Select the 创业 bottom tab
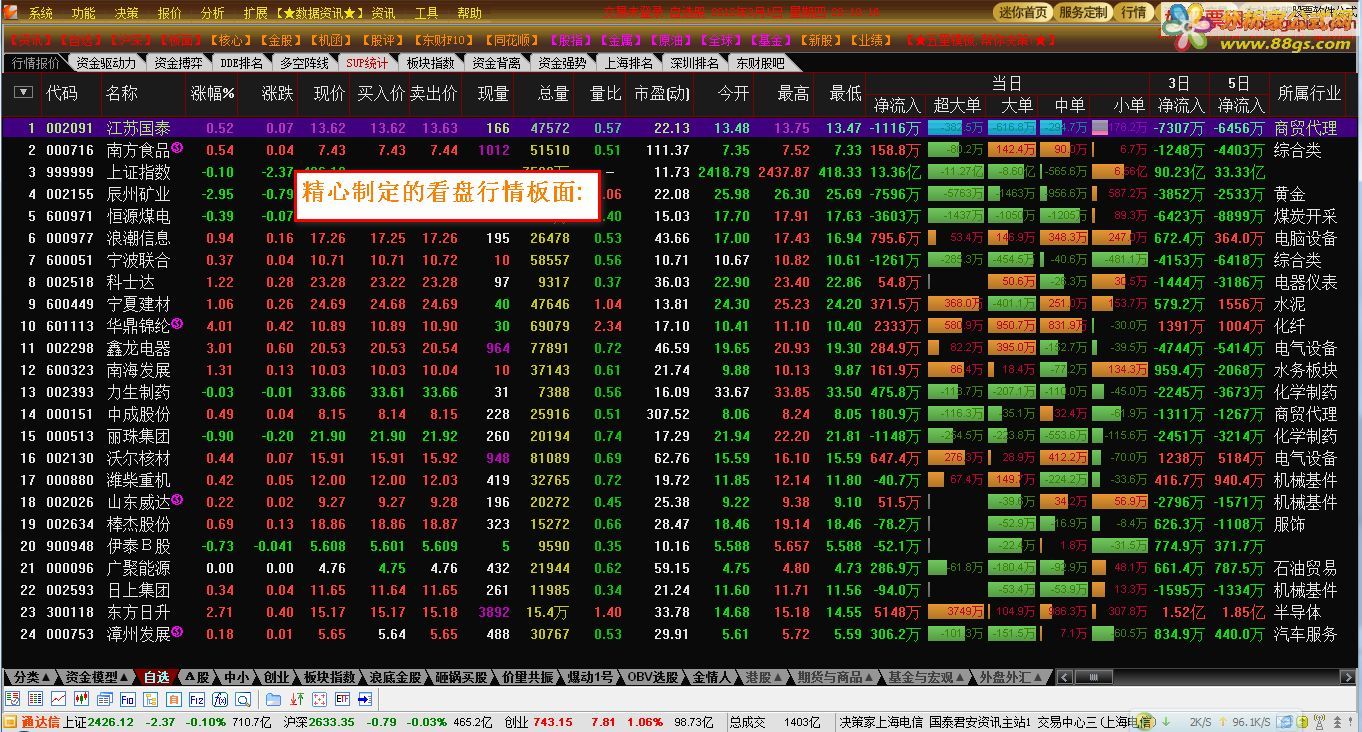Screen dimensions: 1362x732 276,677
